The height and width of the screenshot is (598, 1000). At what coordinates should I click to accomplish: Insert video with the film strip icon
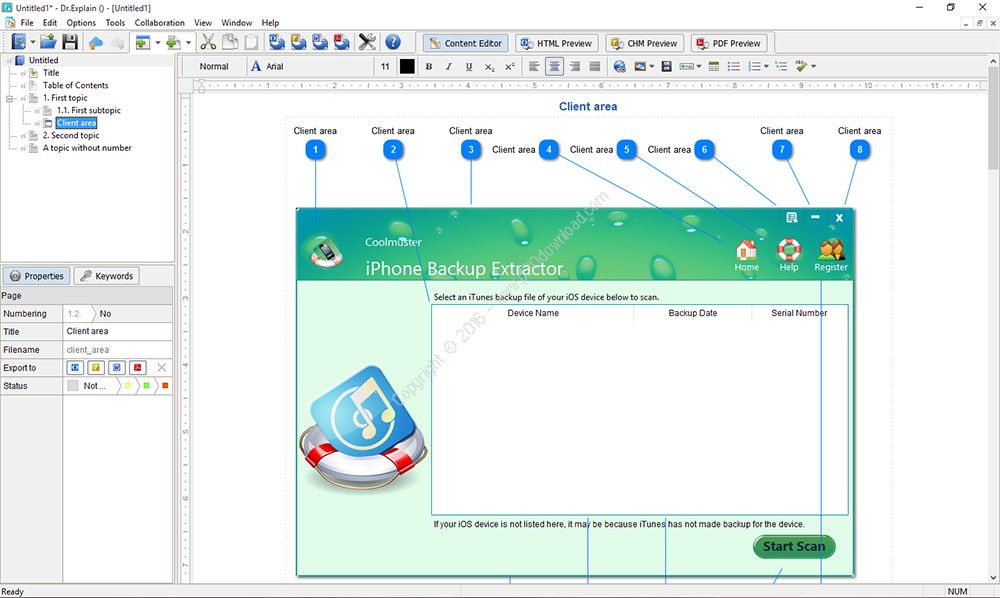[666, 66]
